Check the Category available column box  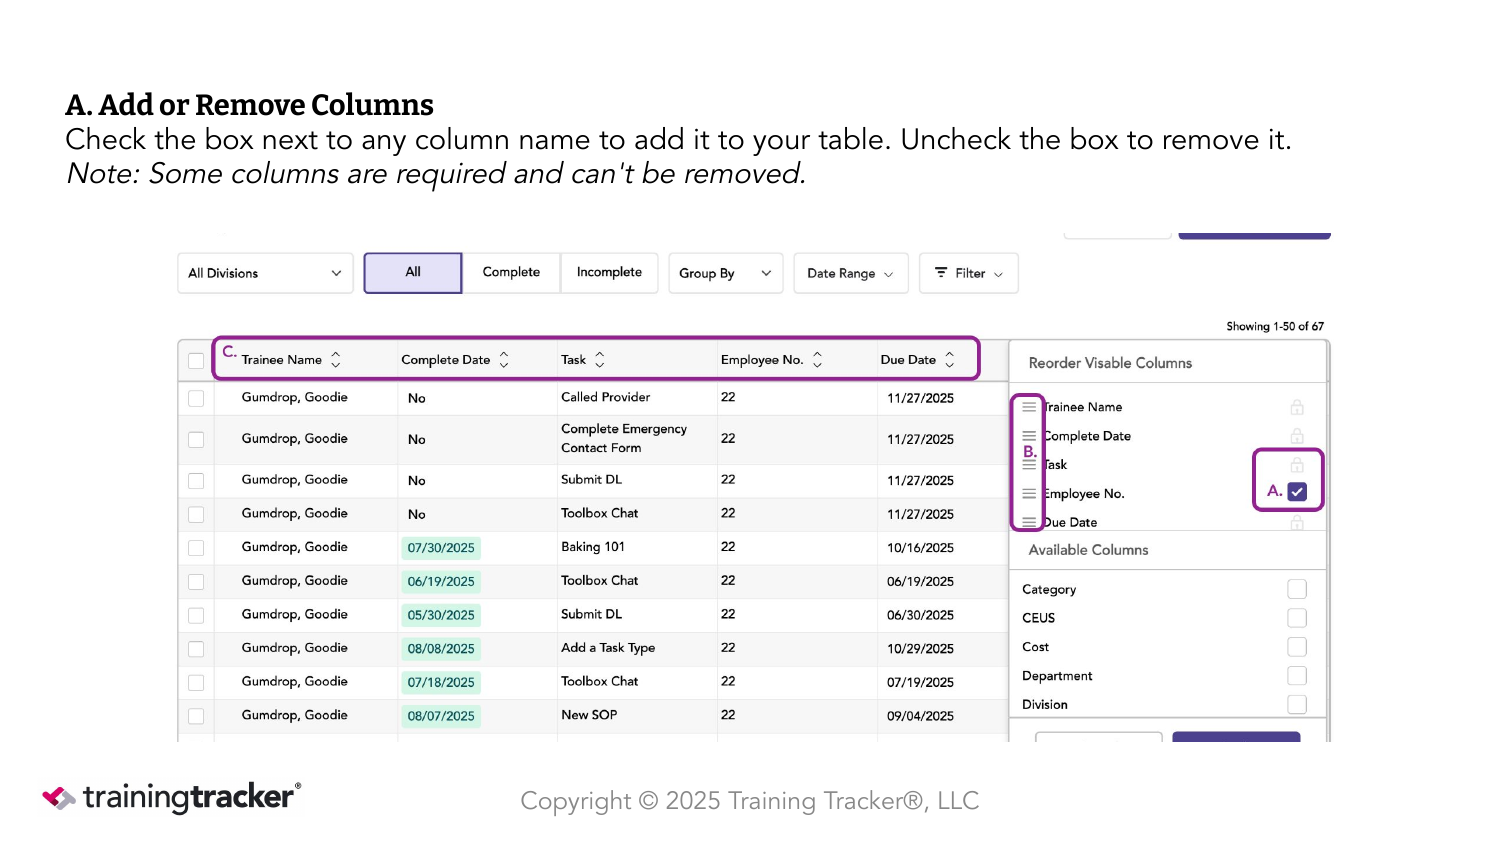(1297, 589)
